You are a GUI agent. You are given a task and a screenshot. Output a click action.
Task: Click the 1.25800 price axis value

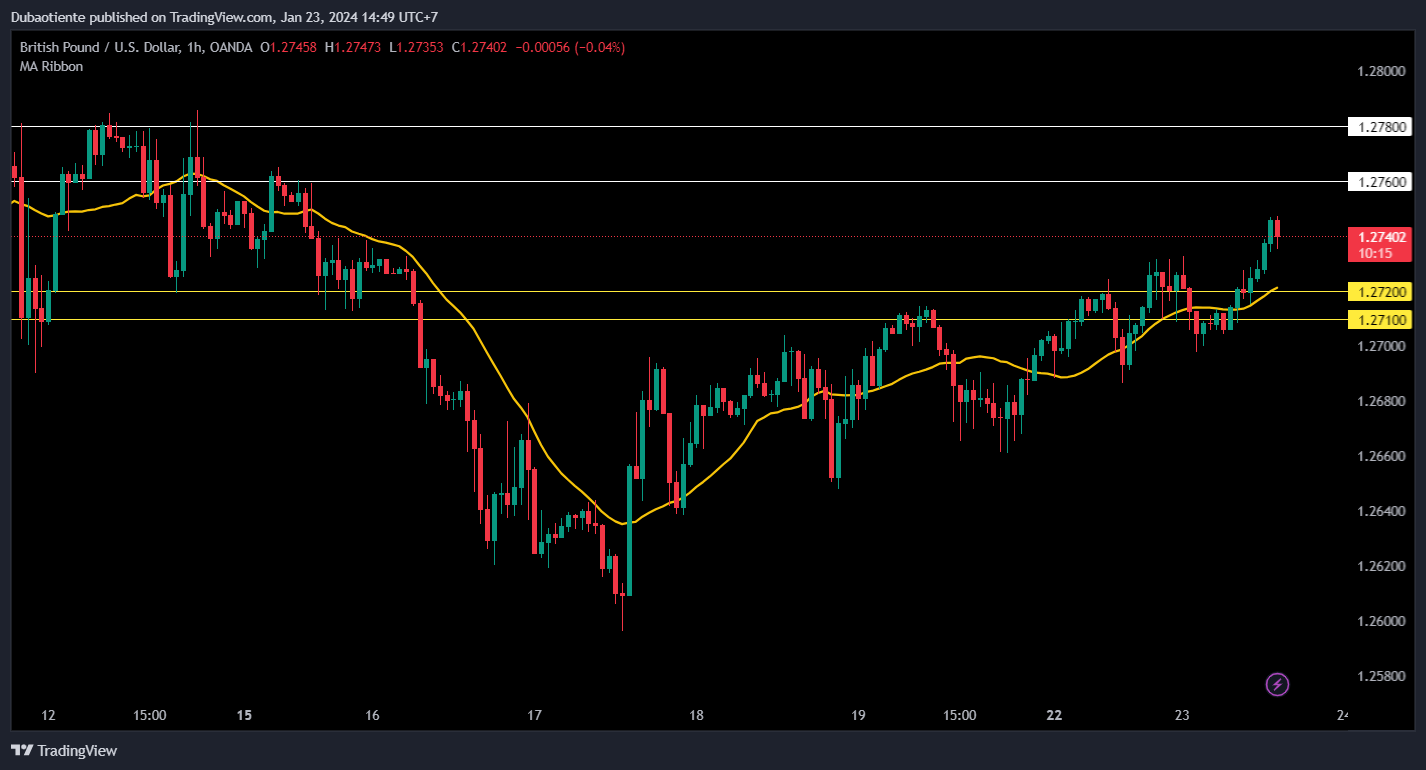coord(1380,677)
